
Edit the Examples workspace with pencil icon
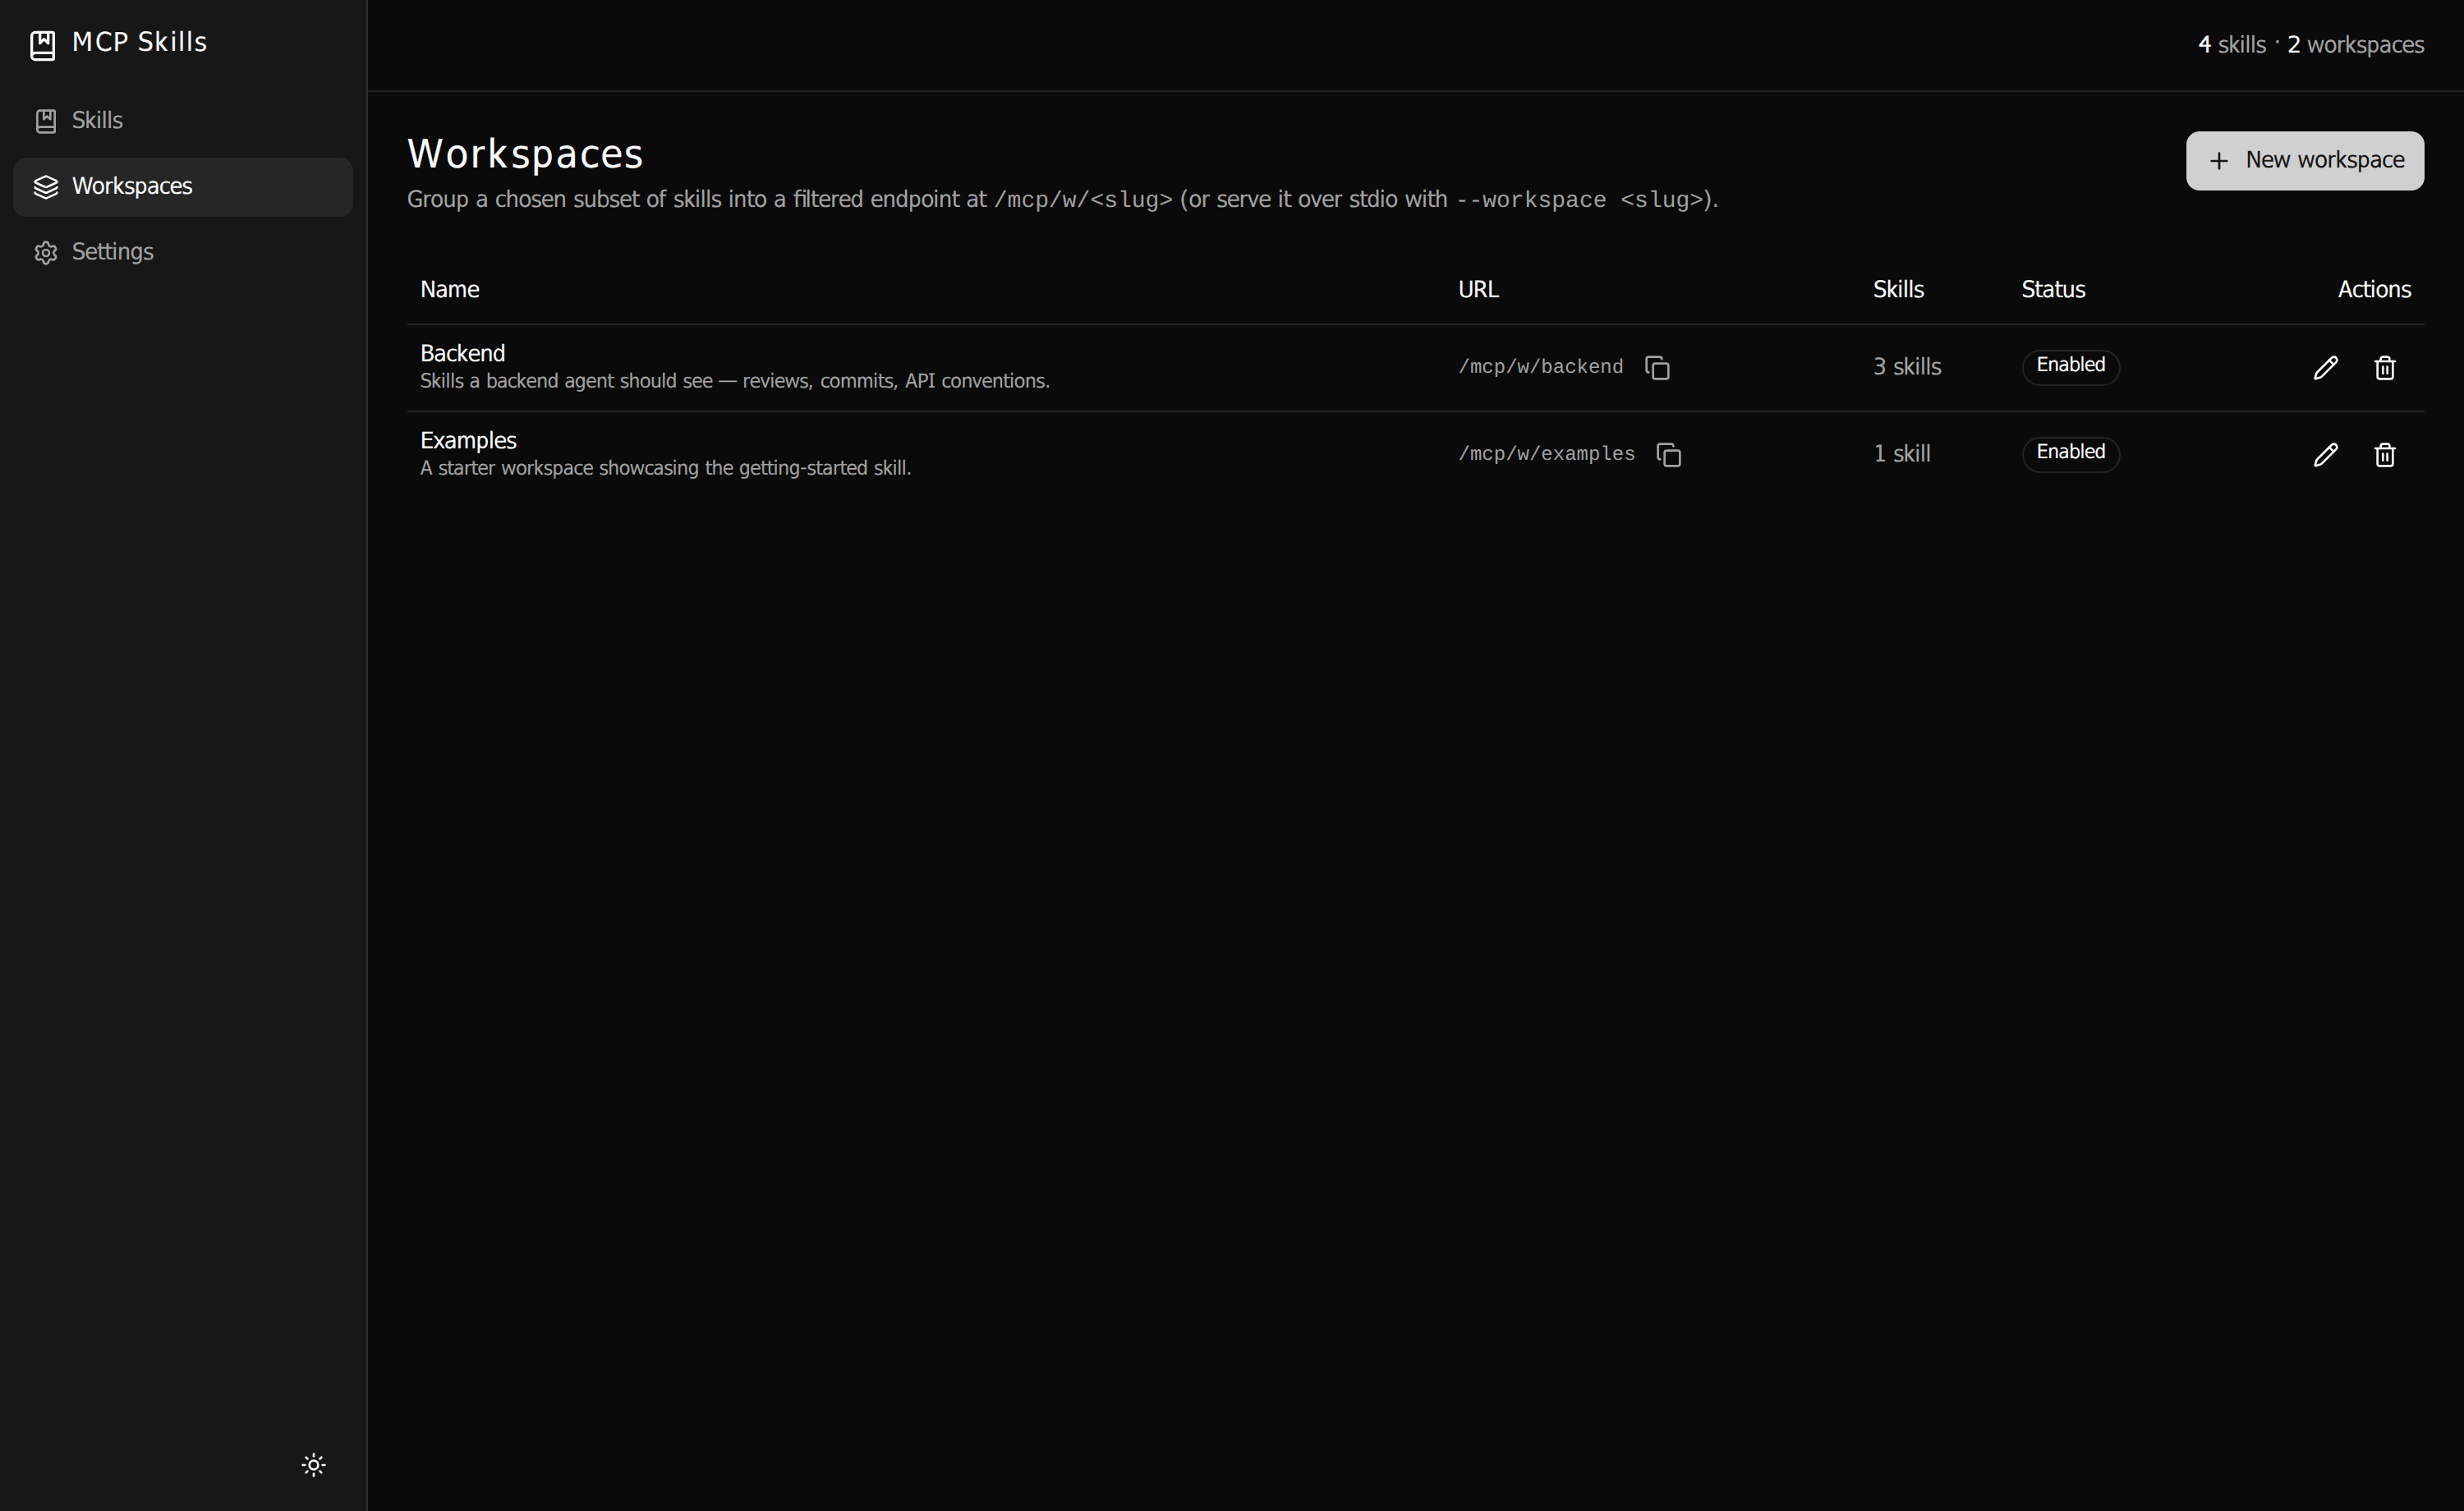[x=2326, y=455]
